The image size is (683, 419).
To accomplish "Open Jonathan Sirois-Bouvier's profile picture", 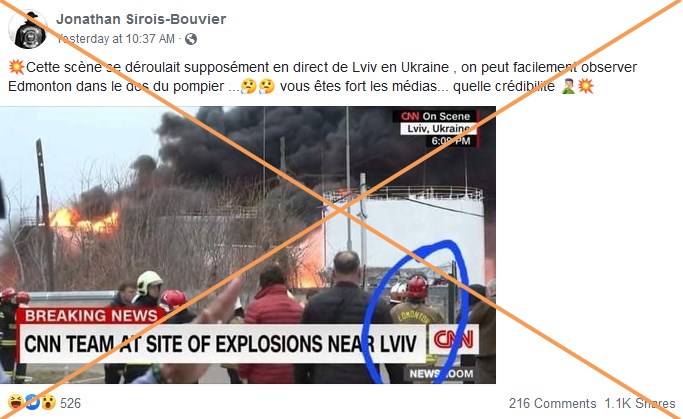I will (x=27, y=29).
